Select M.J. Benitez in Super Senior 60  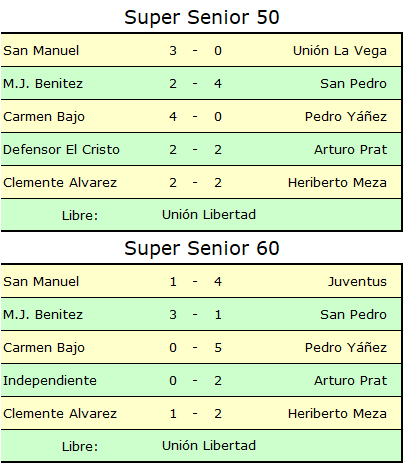[43, 315]
